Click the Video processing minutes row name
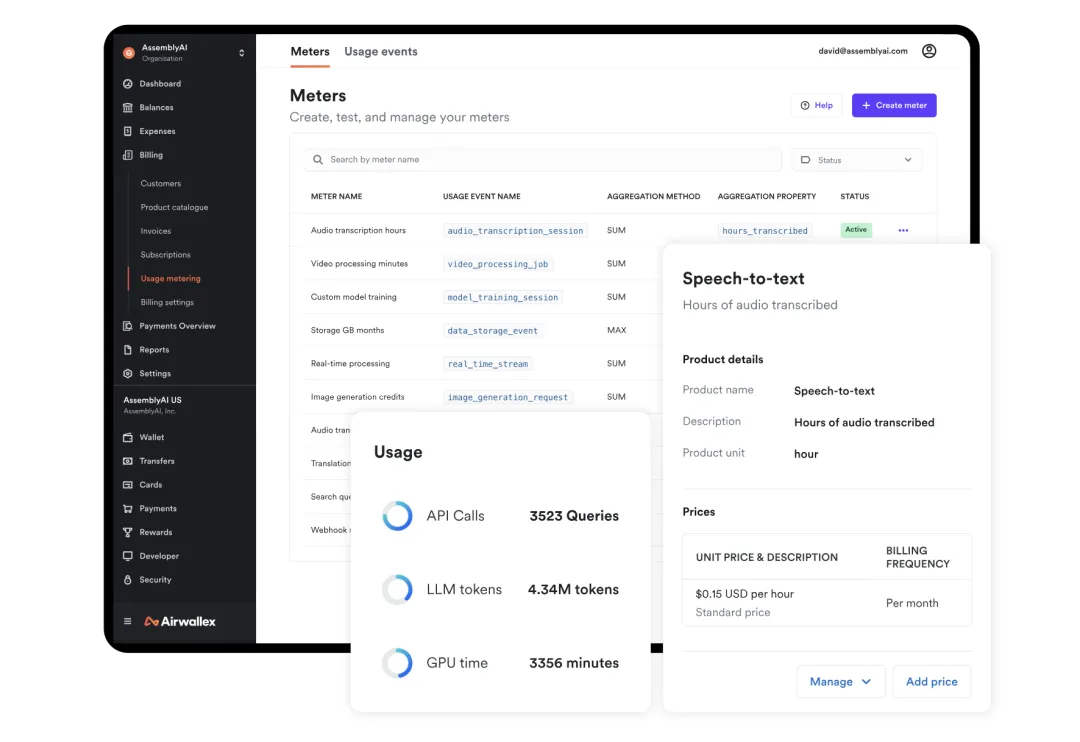 [359, 264]
